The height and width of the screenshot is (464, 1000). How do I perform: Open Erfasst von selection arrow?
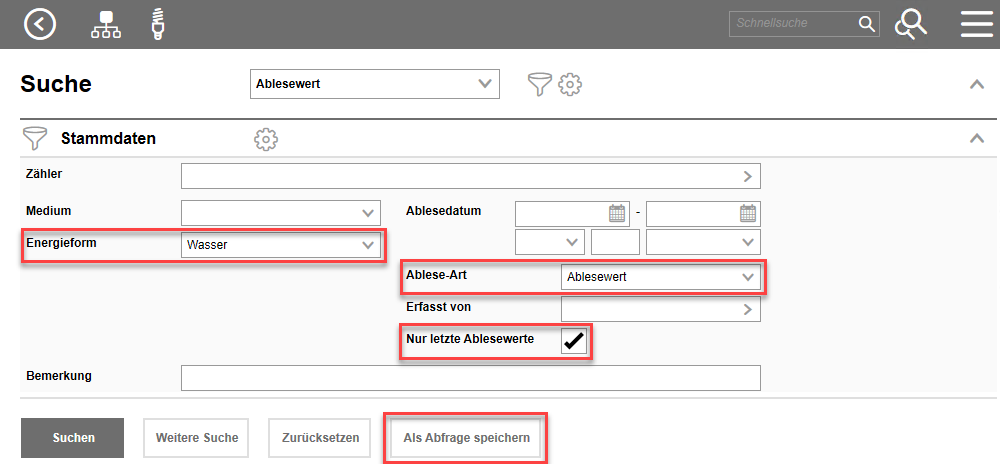(748, 309)
